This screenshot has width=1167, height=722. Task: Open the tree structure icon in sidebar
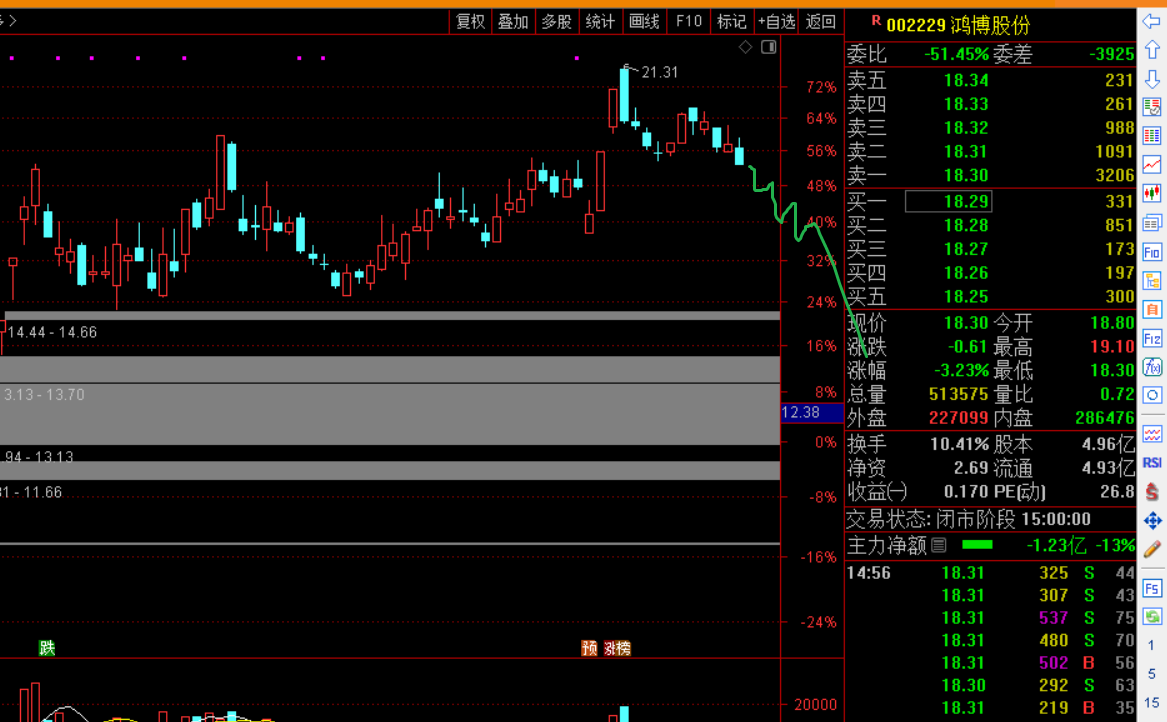click(1151, 281)
